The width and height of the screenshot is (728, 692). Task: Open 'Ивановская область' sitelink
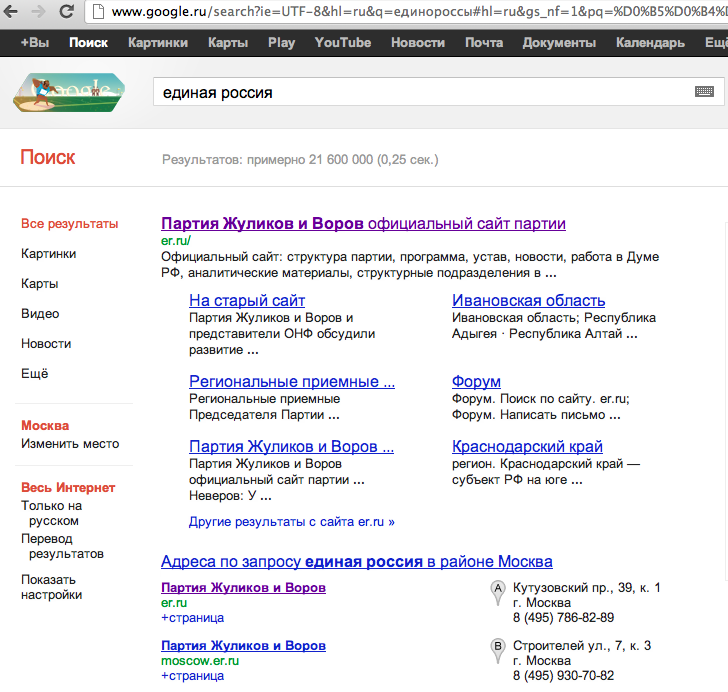528,300
